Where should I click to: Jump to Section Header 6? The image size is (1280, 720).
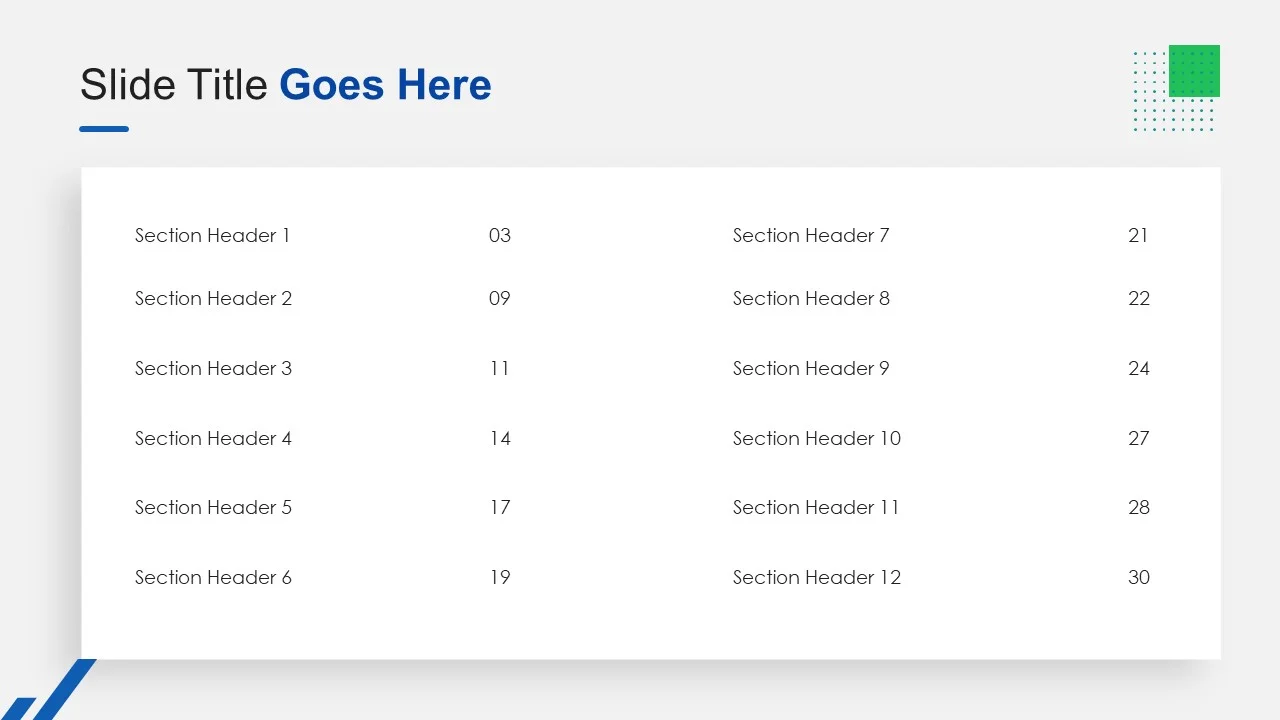click(213, 578)
